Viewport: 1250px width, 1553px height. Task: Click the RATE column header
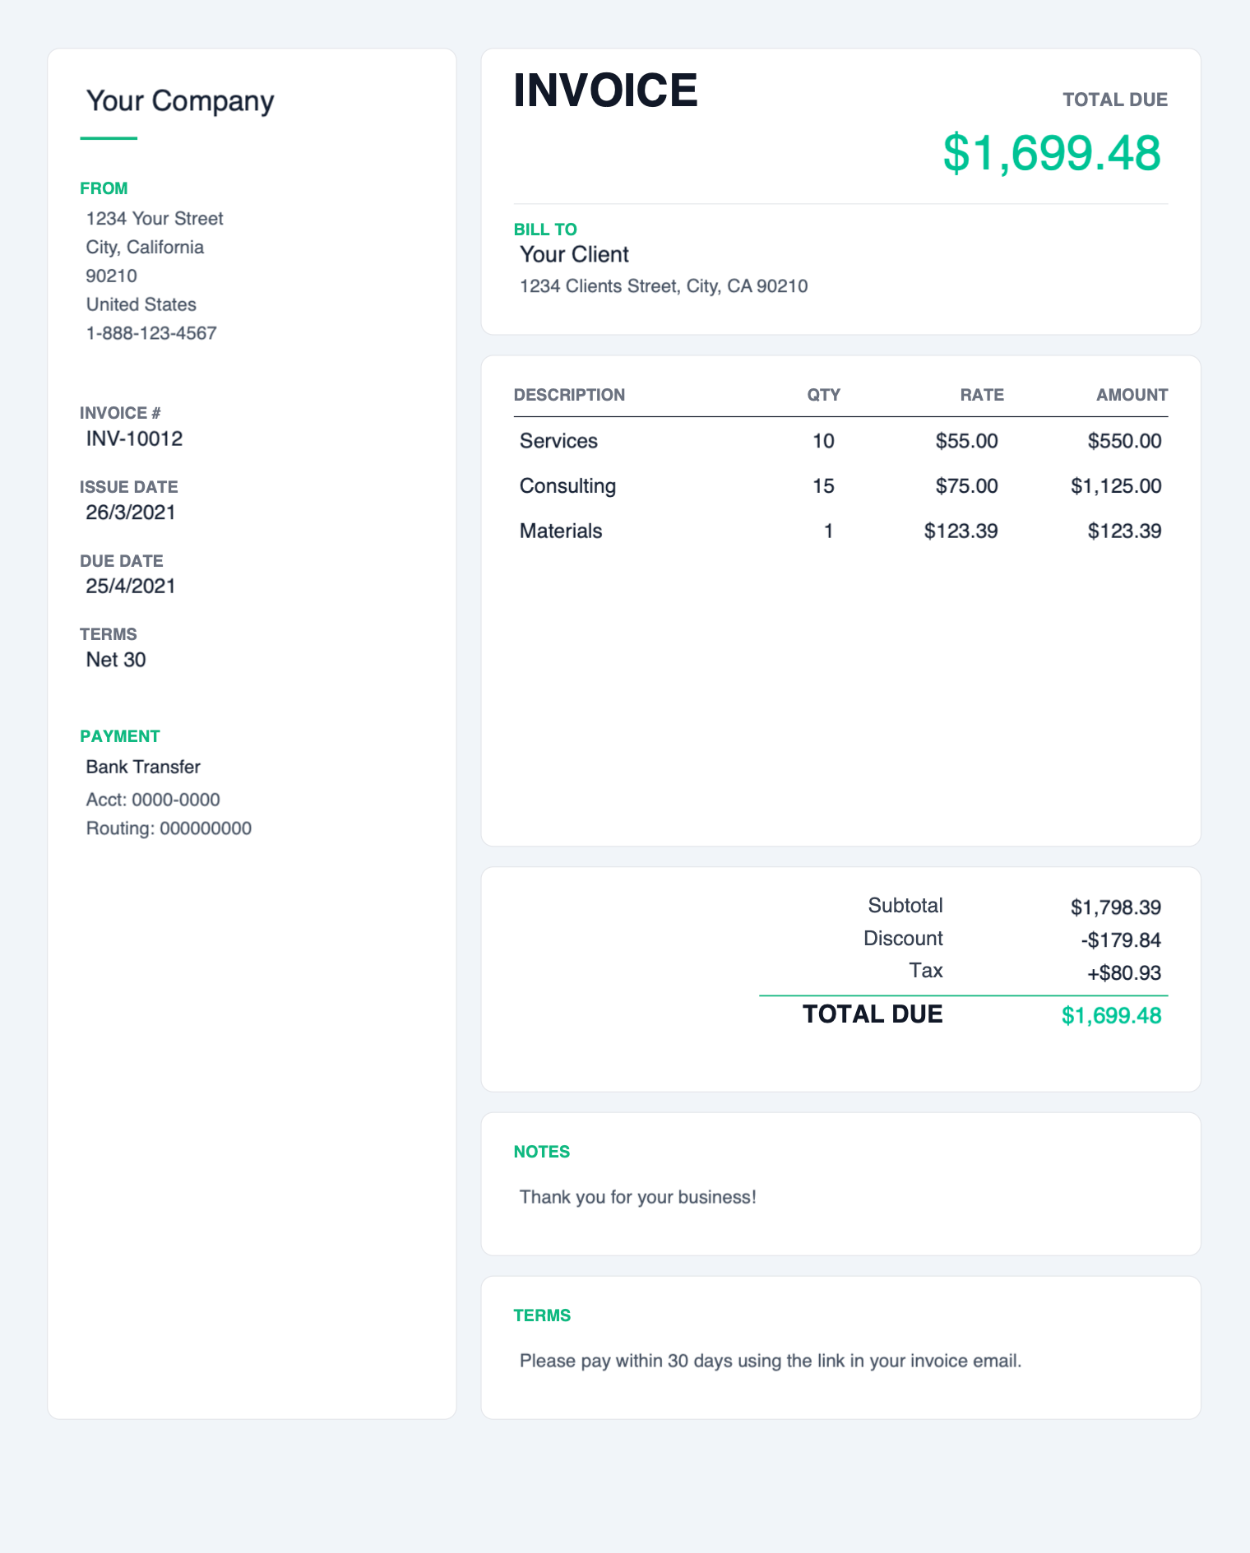(x=982, y=395)
